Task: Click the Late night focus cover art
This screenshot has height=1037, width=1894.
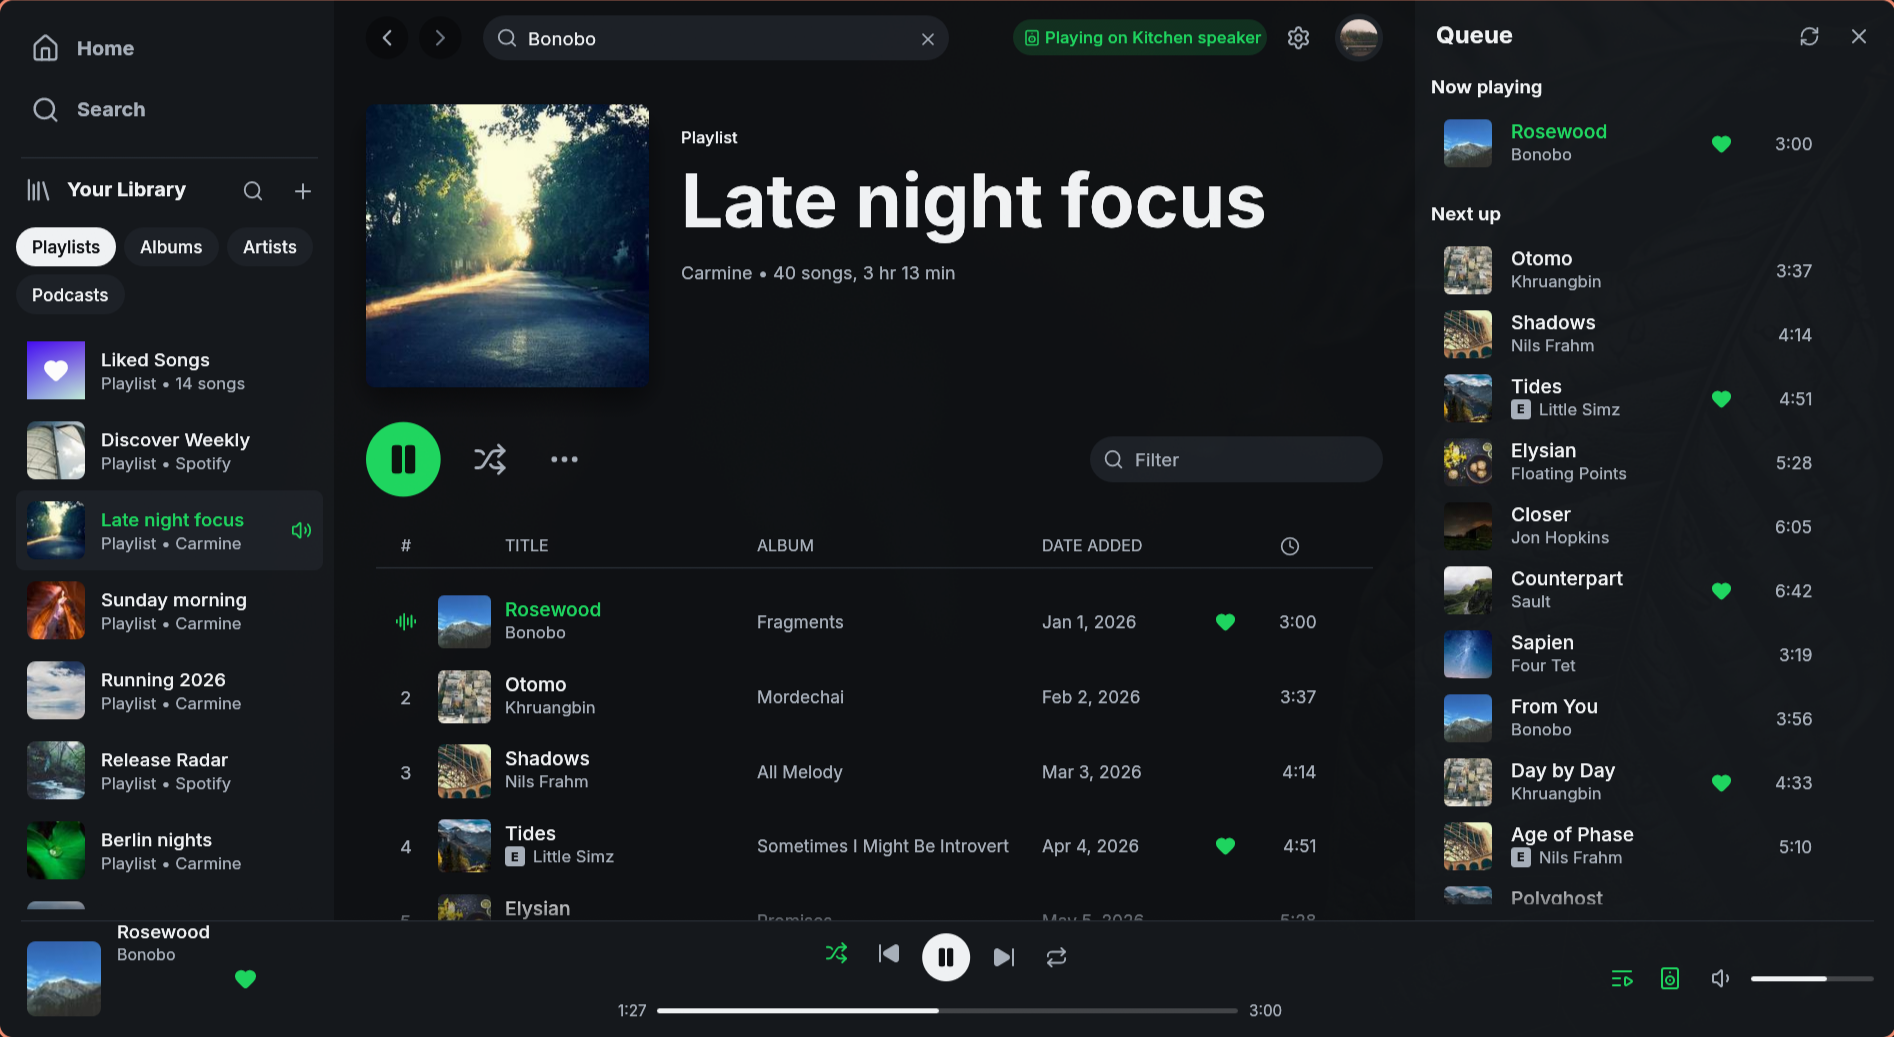Action: (x=508, y=246)
